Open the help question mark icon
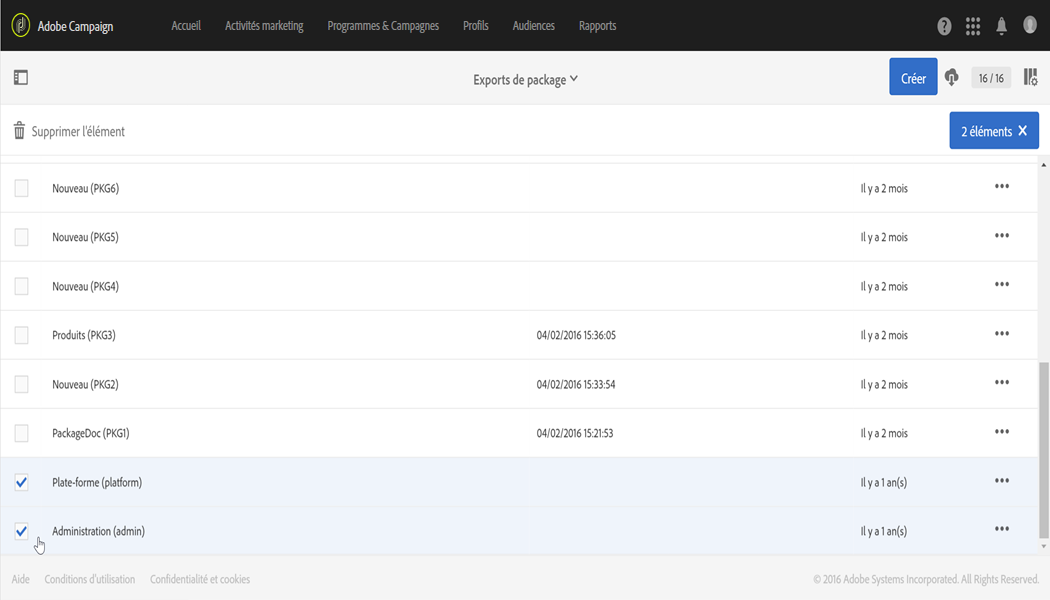The image size is (1050, 600). pos(944,26)
